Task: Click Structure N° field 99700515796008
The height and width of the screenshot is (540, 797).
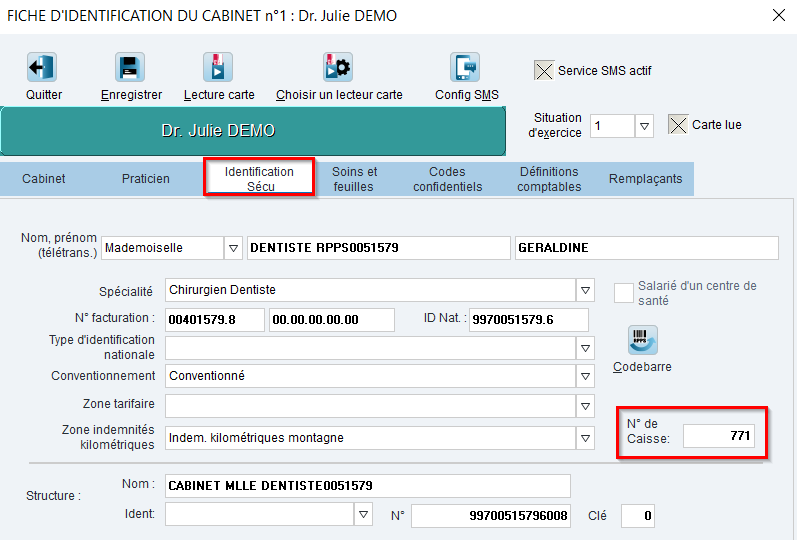Action: tap(491, 516)
